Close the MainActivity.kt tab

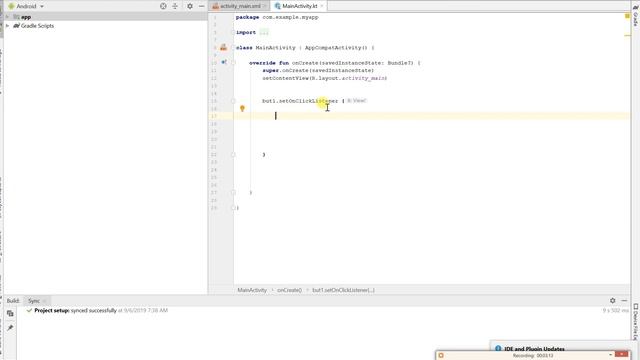pyautogui.click(x=322, y=6)
